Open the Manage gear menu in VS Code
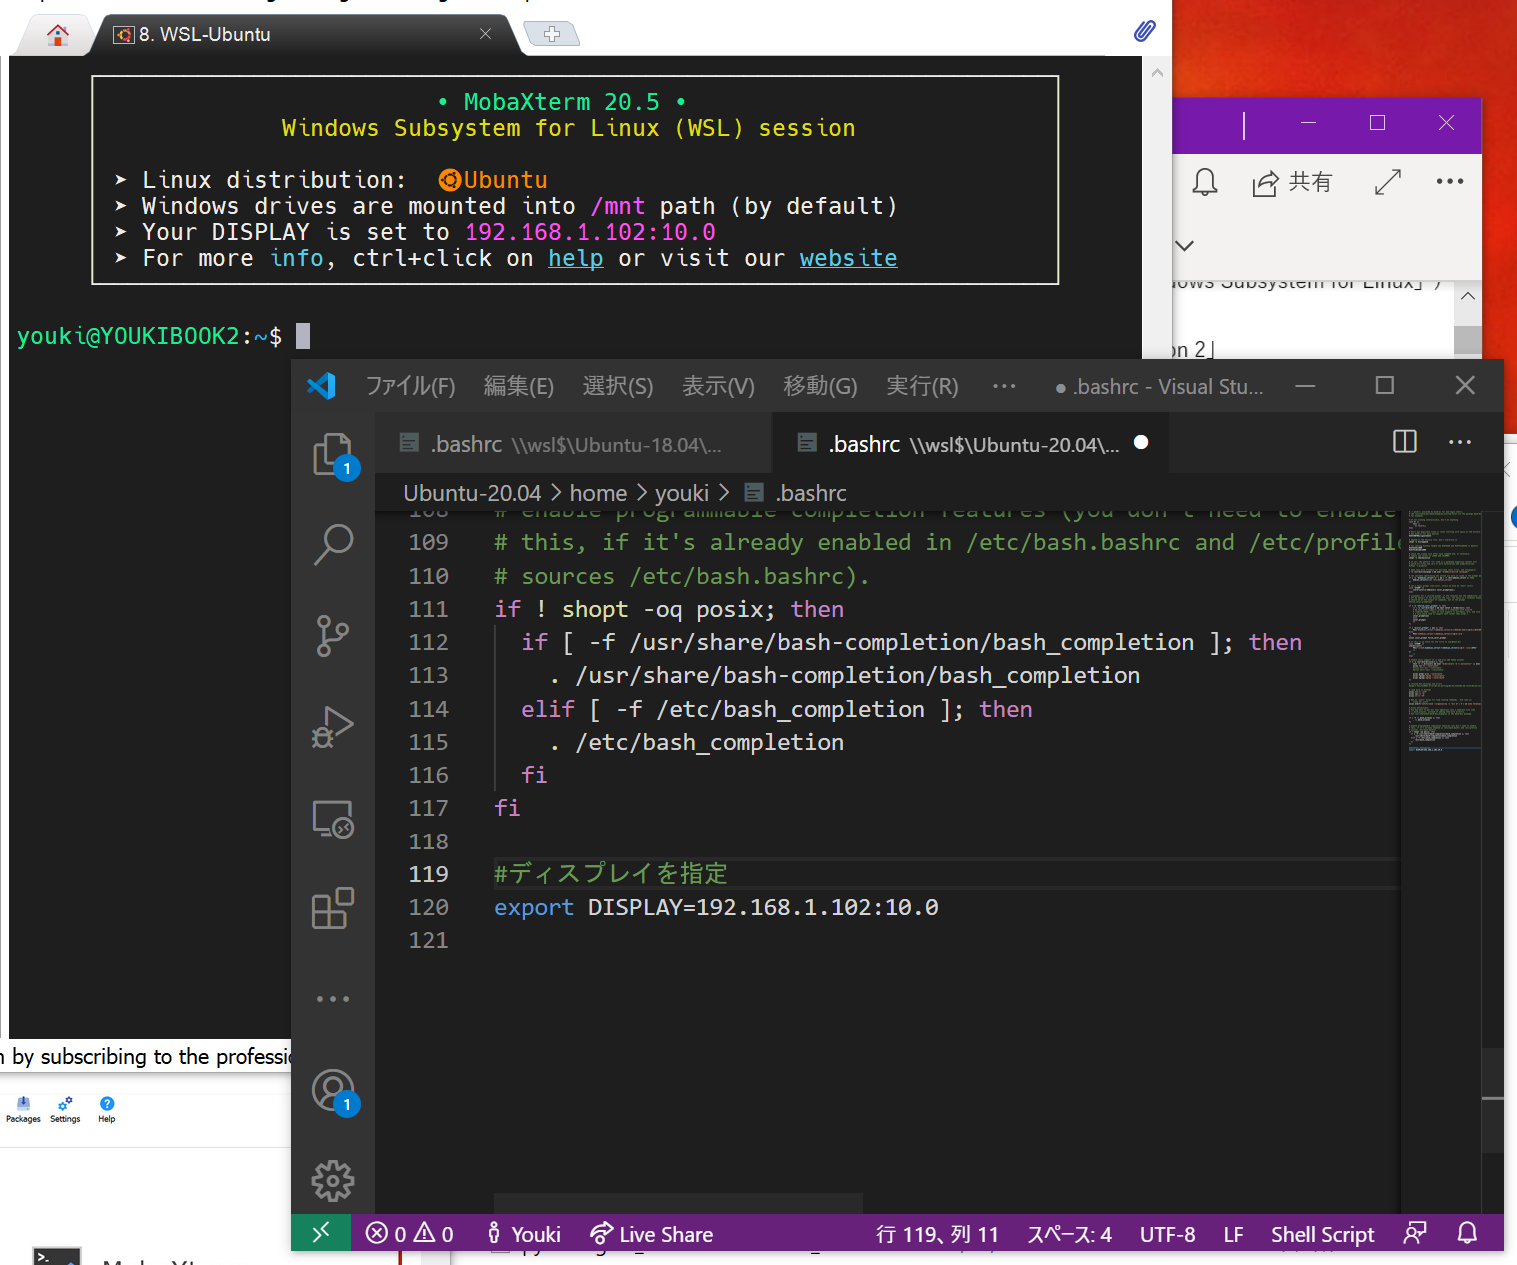This screenshot has height=1265, width=1517. [x=333, y=1181]
